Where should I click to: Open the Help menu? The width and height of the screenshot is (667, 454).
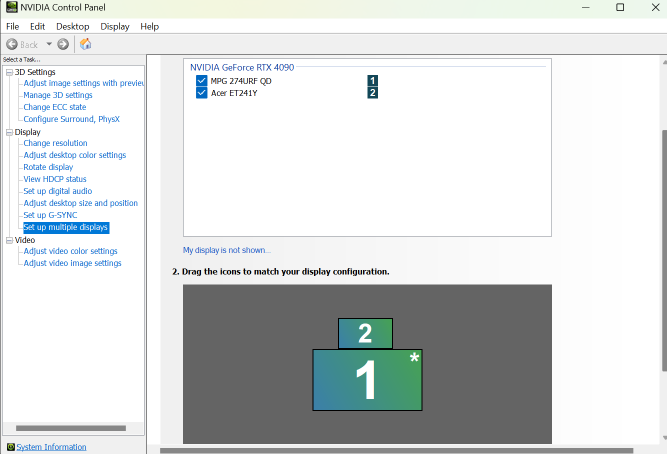coord(149,26)
